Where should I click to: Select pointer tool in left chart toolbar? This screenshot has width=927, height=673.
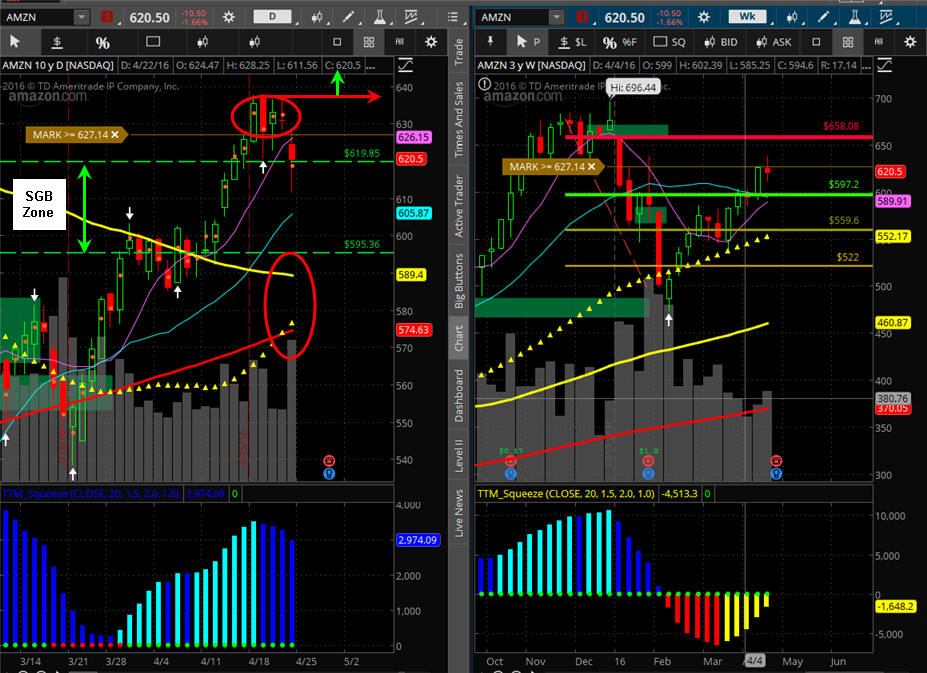coord(15,42)
